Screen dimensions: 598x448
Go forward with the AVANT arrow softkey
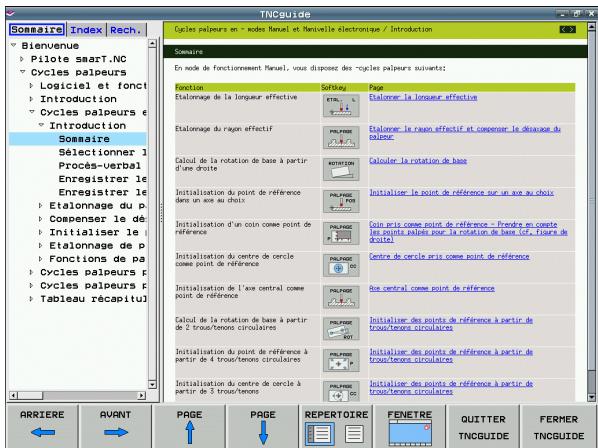tap(116, 426)
